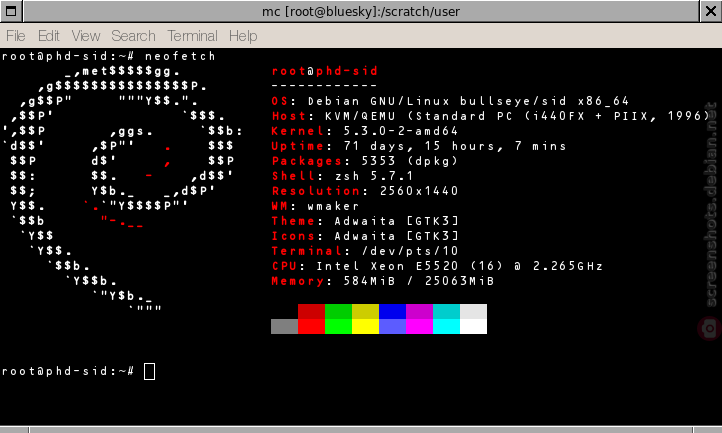Click the CPU line Intel Xeon E5520
Image resolution: width=722 pixels, height=433 pixels.
coord(437,266)
